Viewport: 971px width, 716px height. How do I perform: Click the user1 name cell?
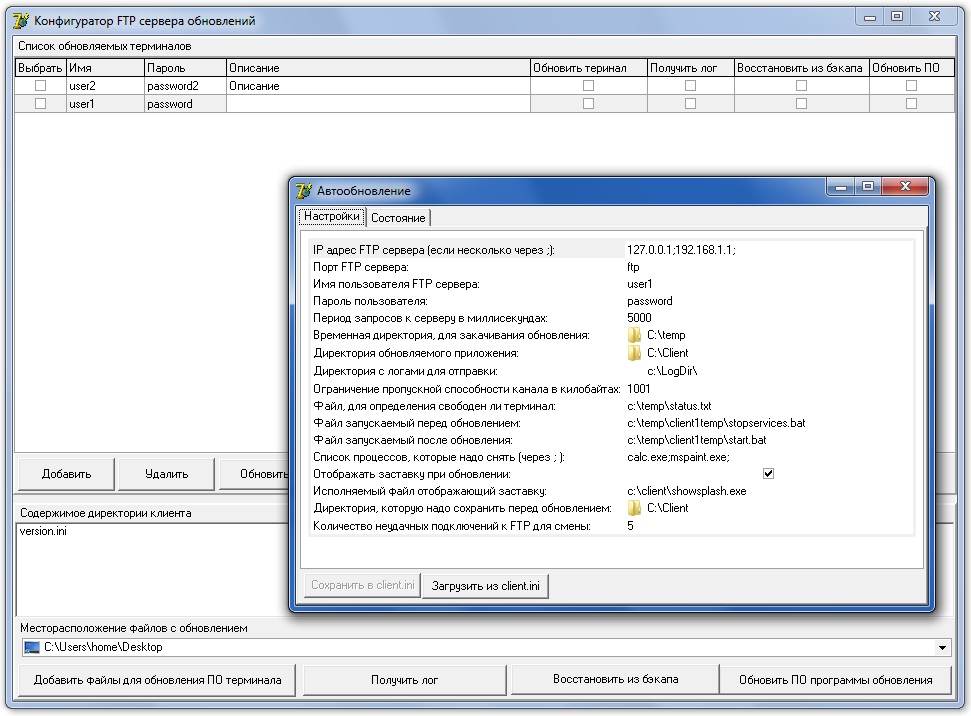tap(105, 103)
